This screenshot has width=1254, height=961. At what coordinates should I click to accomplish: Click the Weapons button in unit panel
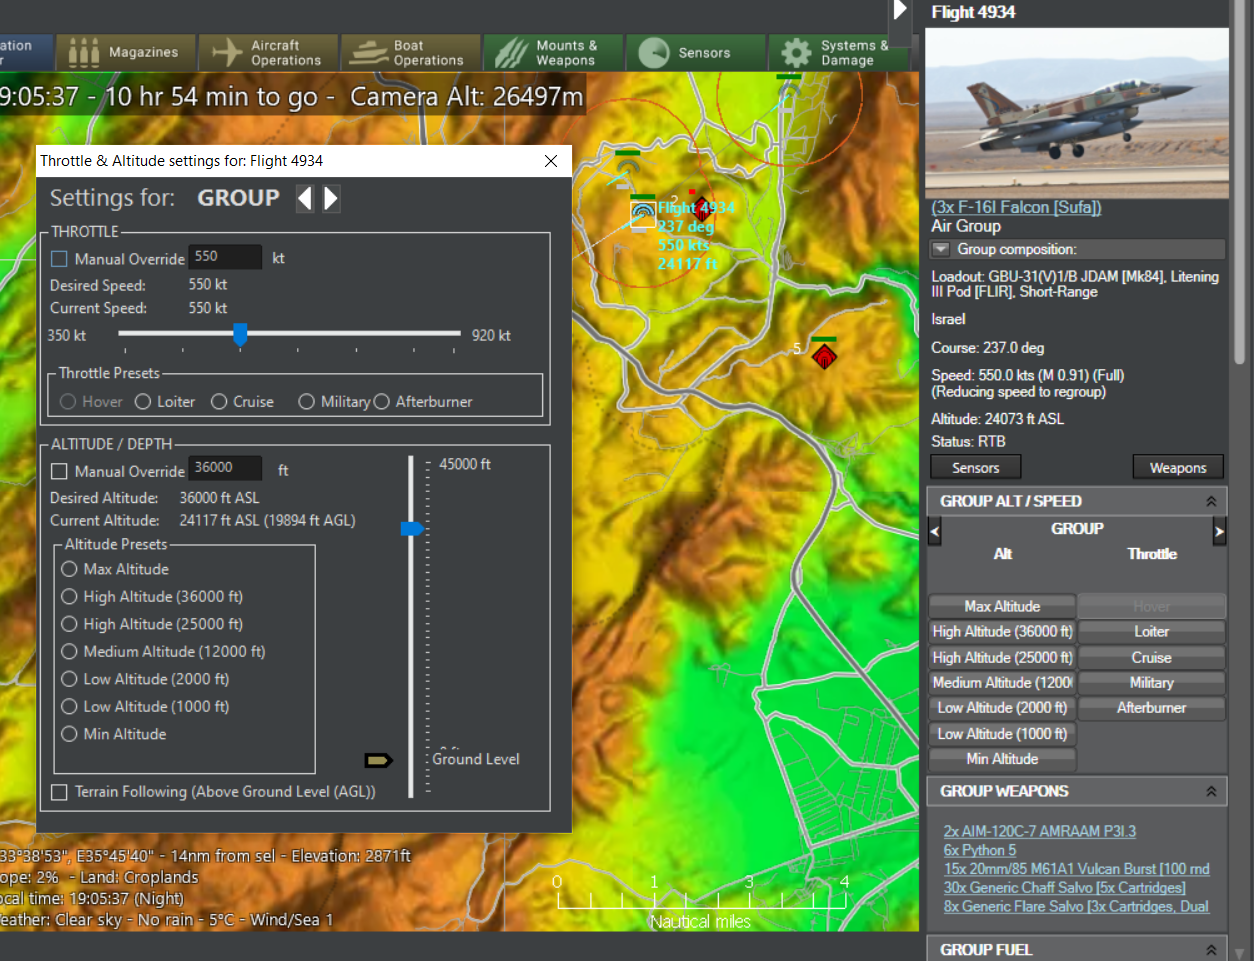1177,467
